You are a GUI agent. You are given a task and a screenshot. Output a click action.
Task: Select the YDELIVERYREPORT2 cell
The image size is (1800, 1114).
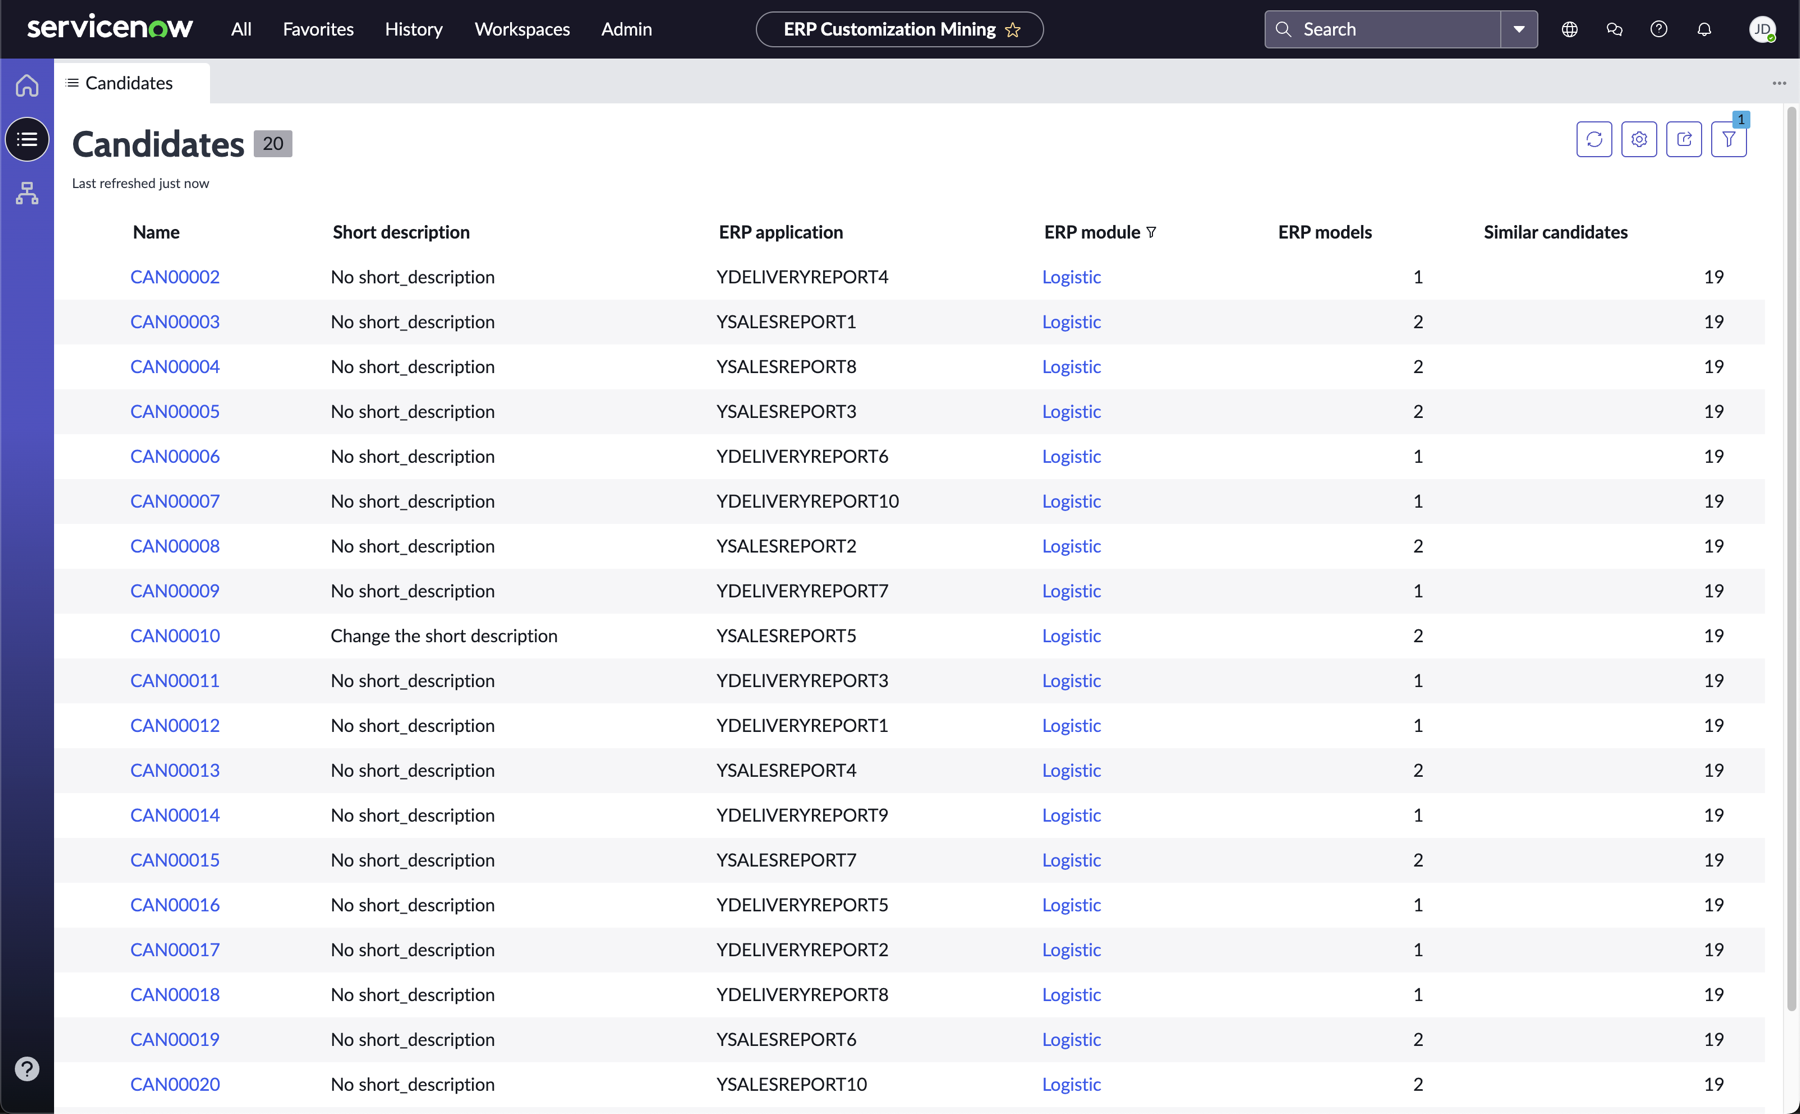coord(802,950)
